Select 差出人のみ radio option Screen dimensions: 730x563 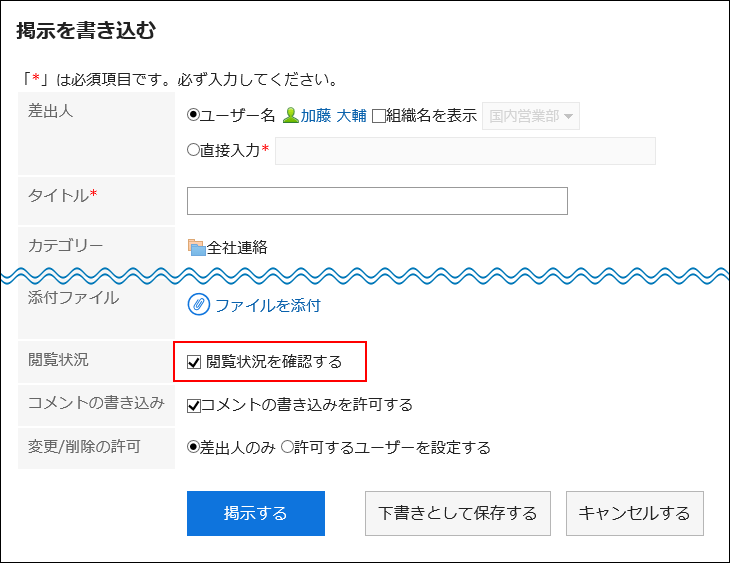click(x=193, y=447)
